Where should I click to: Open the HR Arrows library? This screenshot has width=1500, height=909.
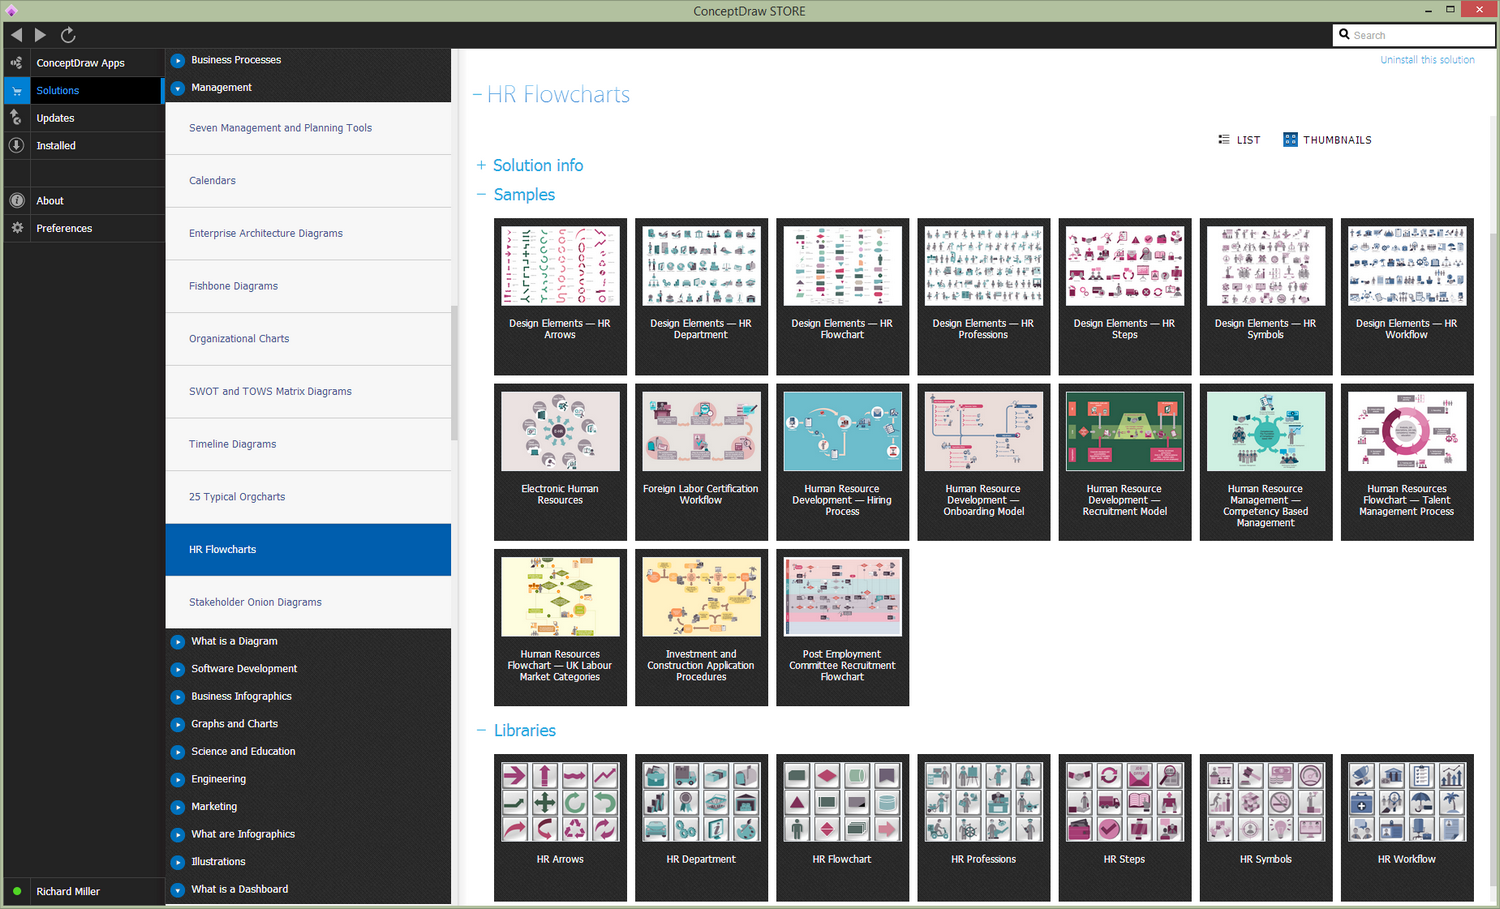pos(560,827)
